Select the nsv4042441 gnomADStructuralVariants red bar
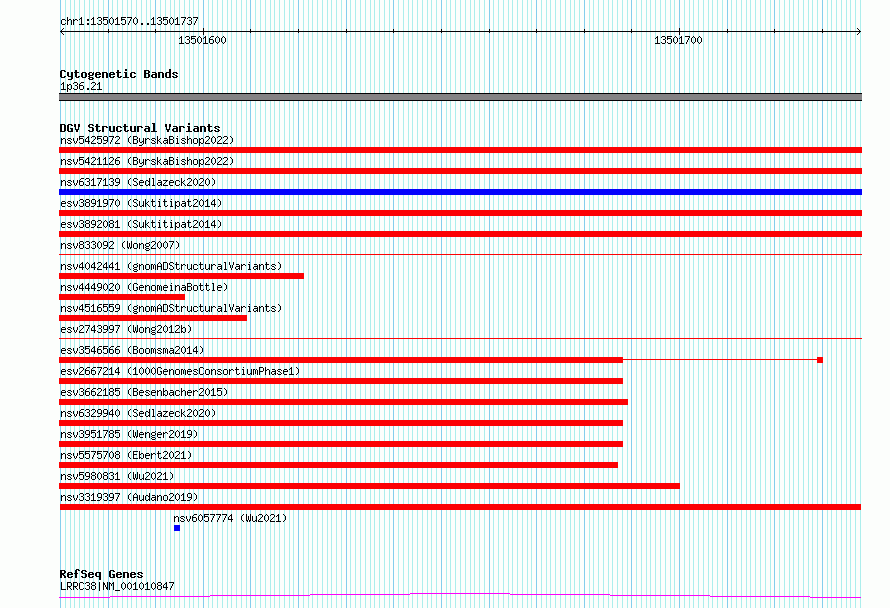Viewport: 890px width, 608px height. 181,276
